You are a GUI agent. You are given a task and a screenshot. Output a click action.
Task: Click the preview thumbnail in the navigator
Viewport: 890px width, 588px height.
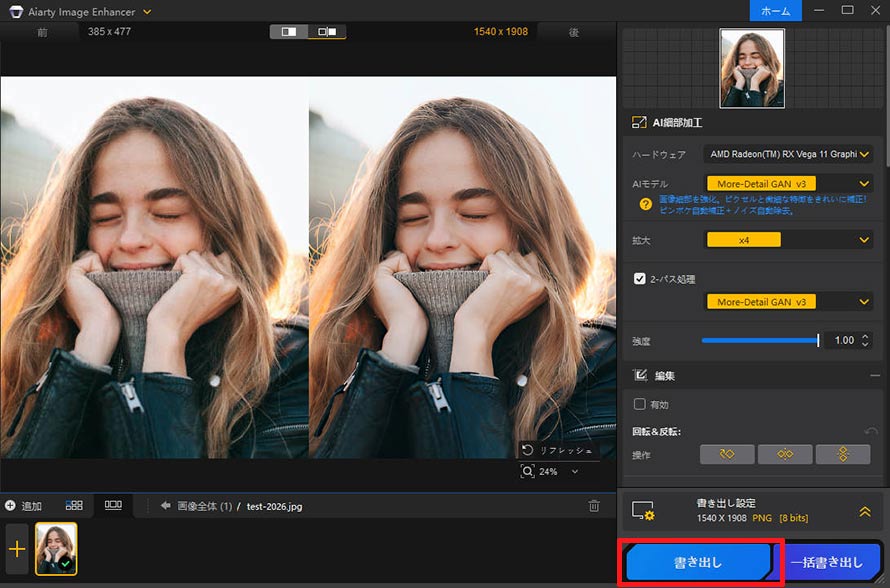point(752,69)
